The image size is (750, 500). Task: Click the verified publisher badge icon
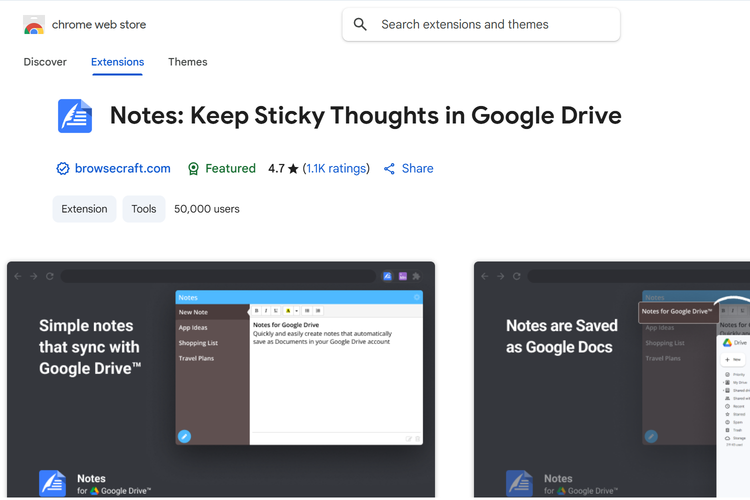click(x=63, y=168)
